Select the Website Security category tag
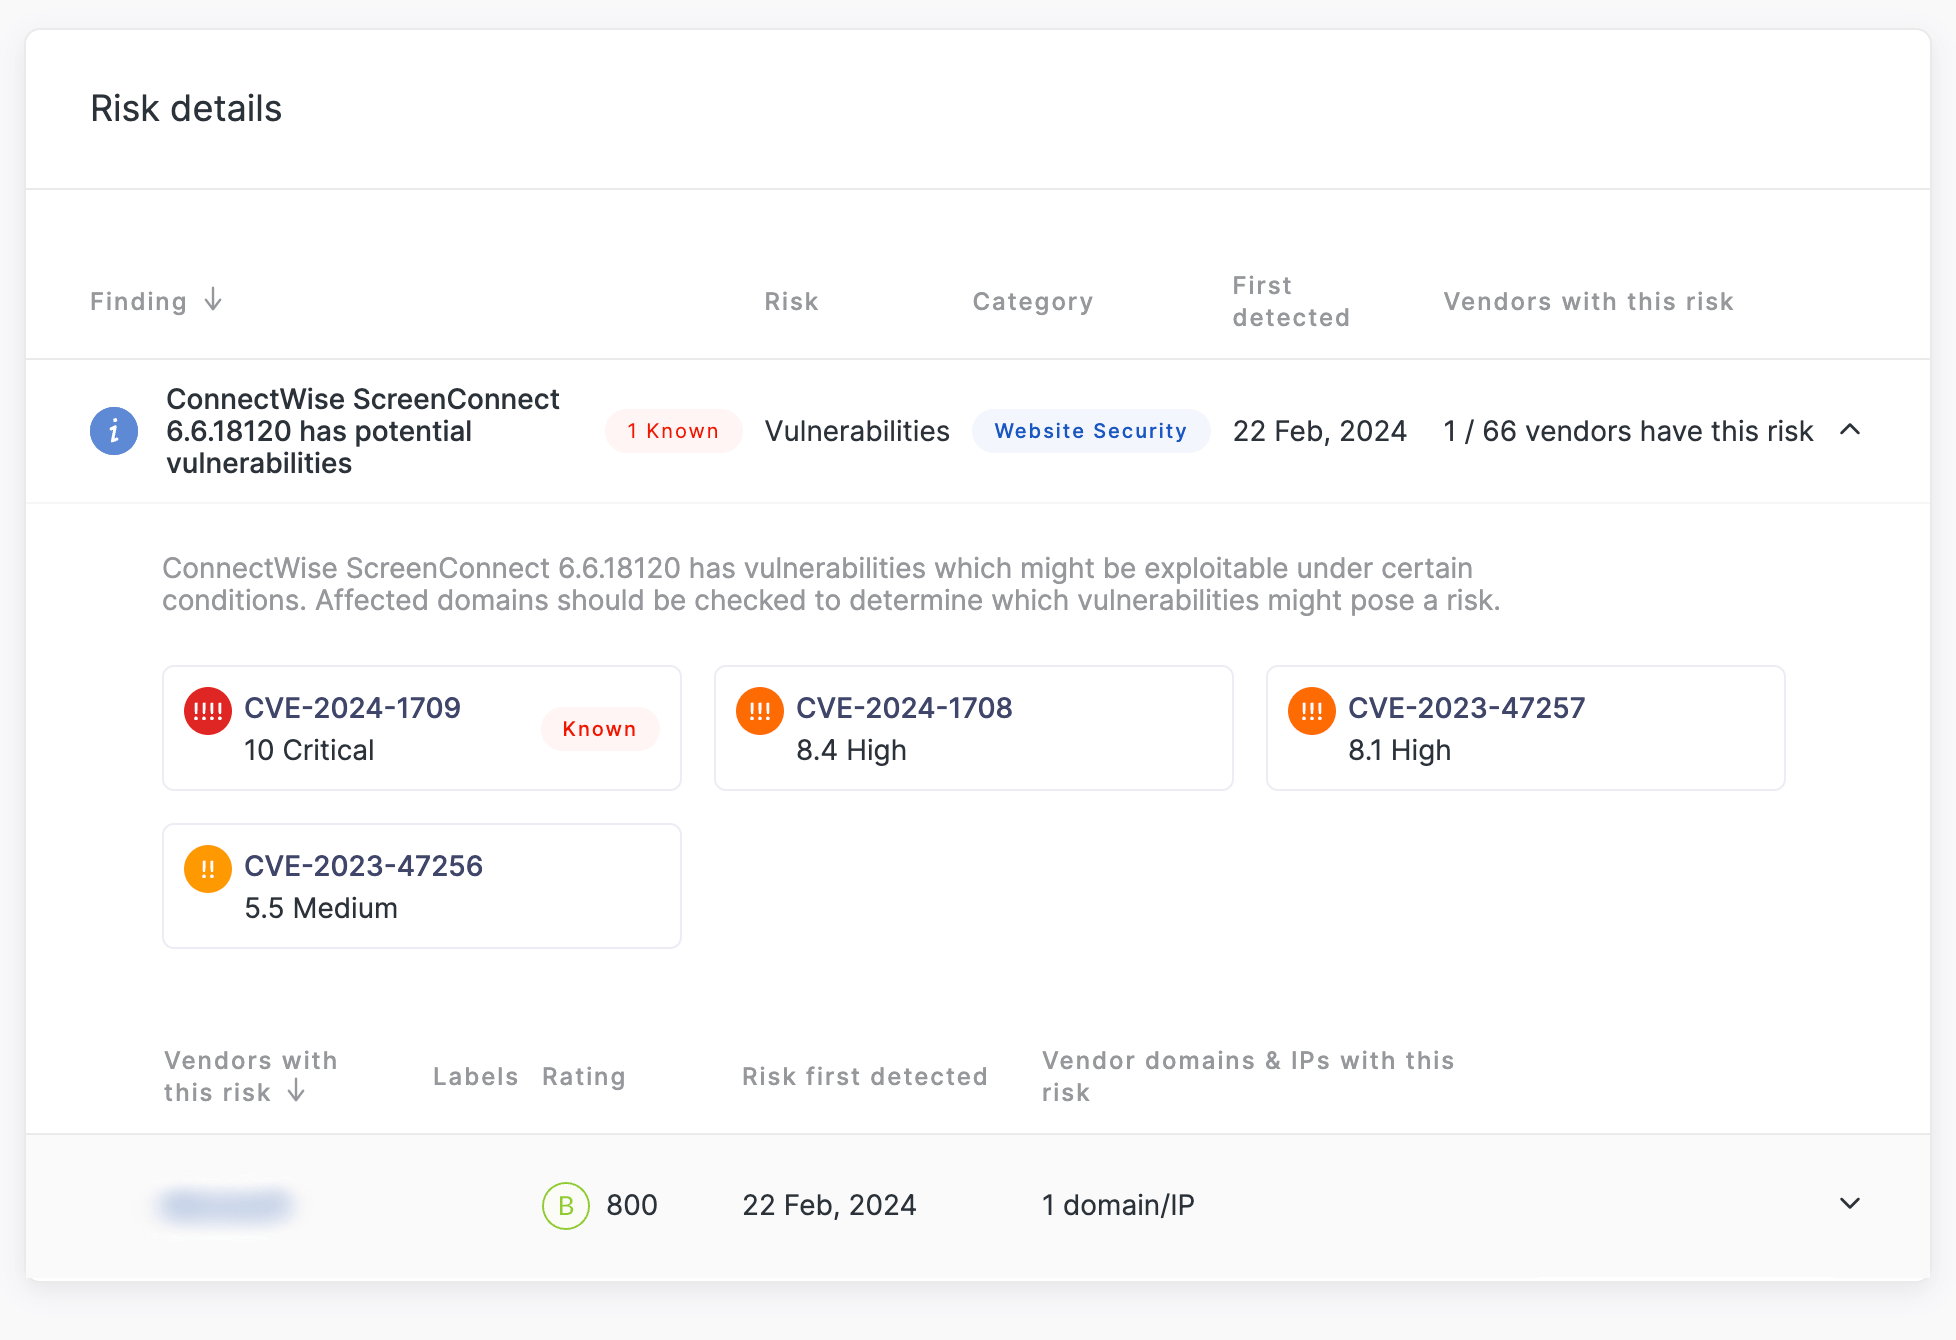This screenshot has height=1340, width=1956. point(1090,431)
